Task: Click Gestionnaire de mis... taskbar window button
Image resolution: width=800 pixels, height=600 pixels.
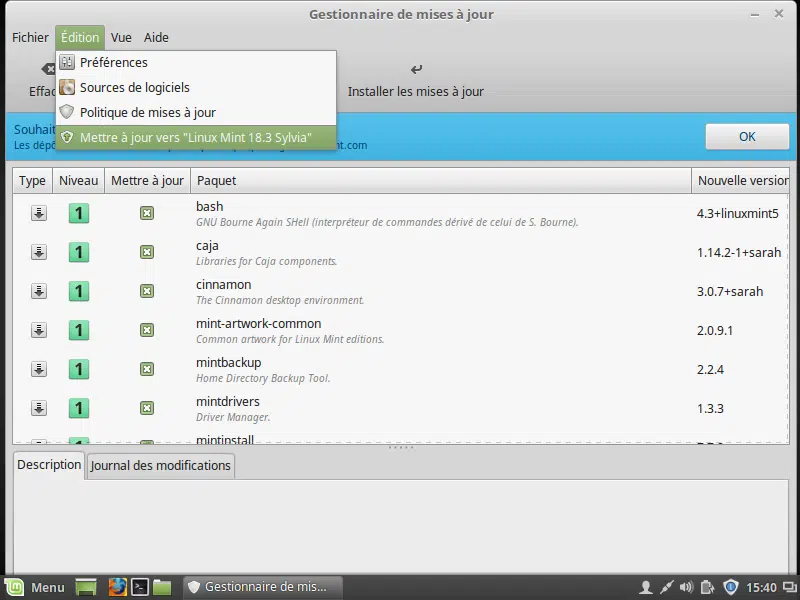Action: pyautogui.click(x=263, y=587)
